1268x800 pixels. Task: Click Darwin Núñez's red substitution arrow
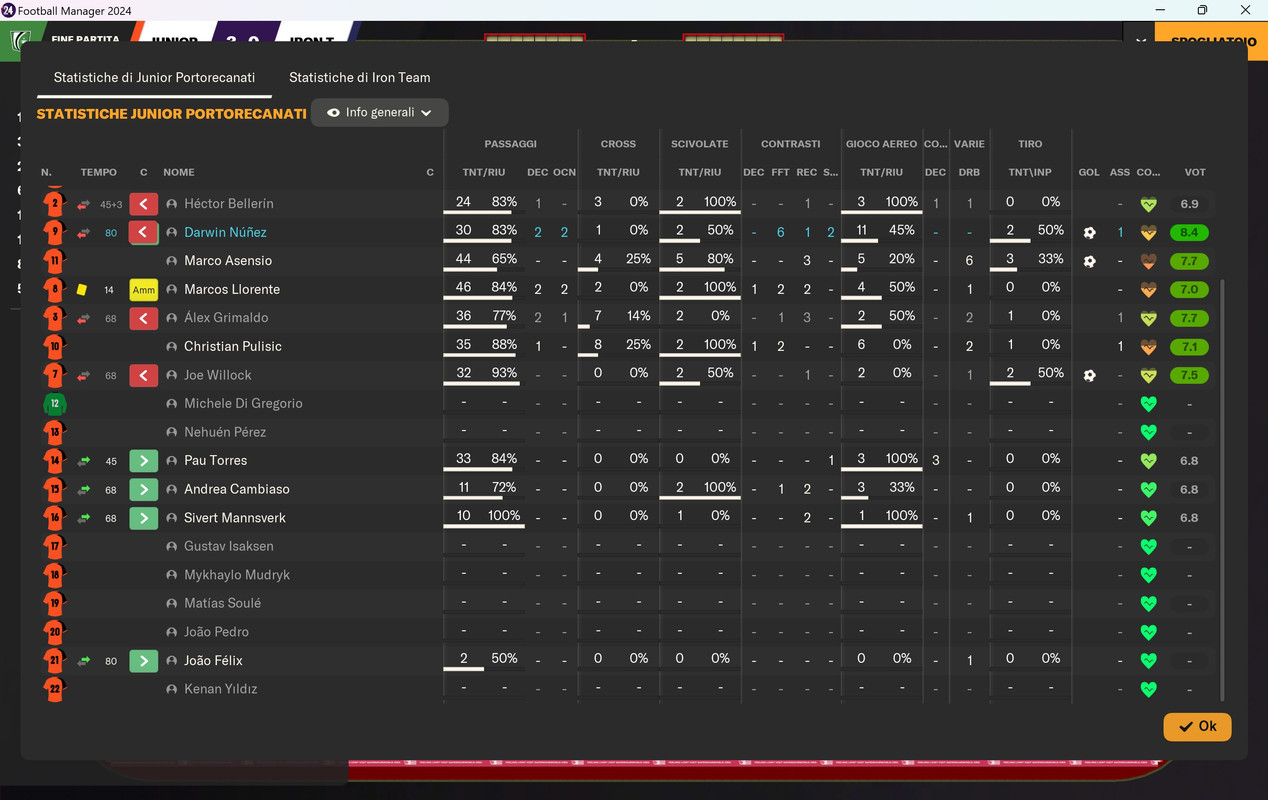(144, 232)
